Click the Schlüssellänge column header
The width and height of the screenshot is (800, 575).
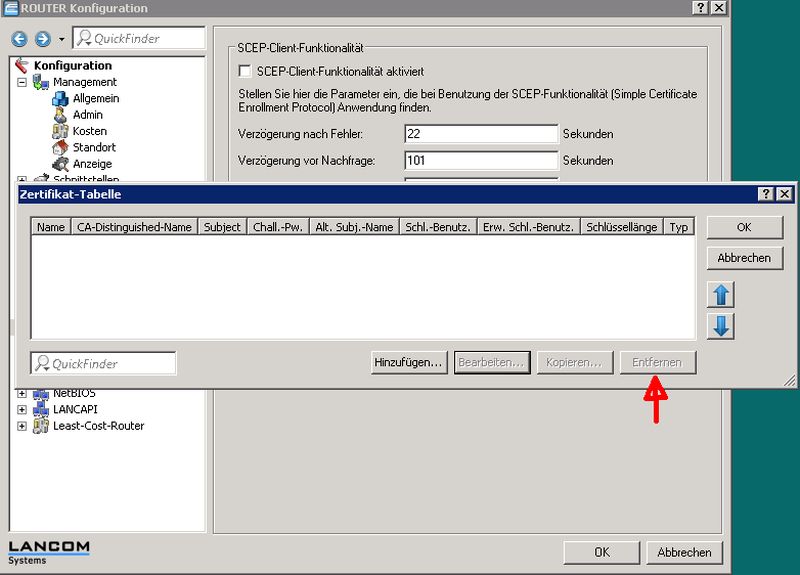pos(621,227)
